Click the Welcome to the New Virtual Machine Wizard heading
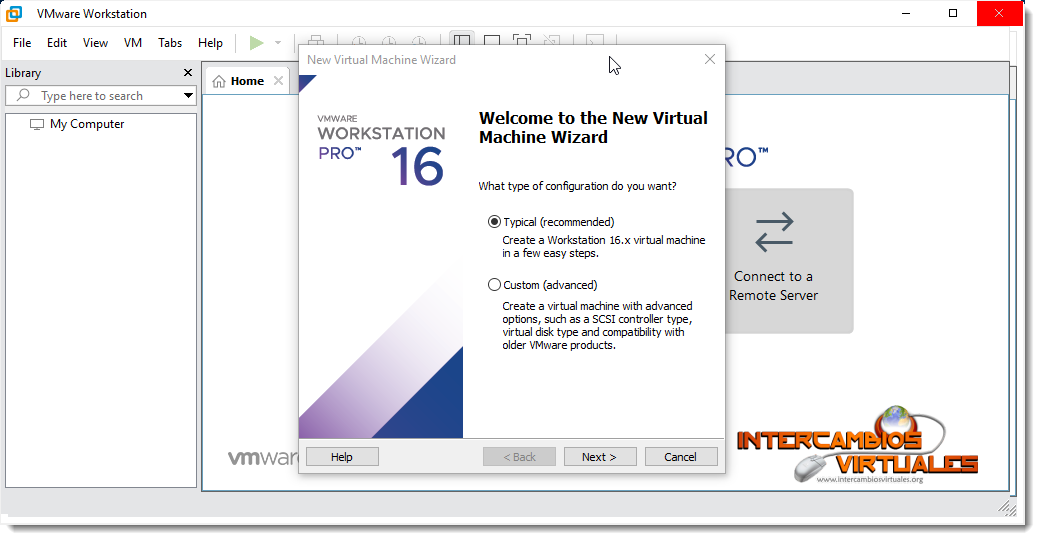The height and width of the screenshot is (540, 1040). (593, 127)
